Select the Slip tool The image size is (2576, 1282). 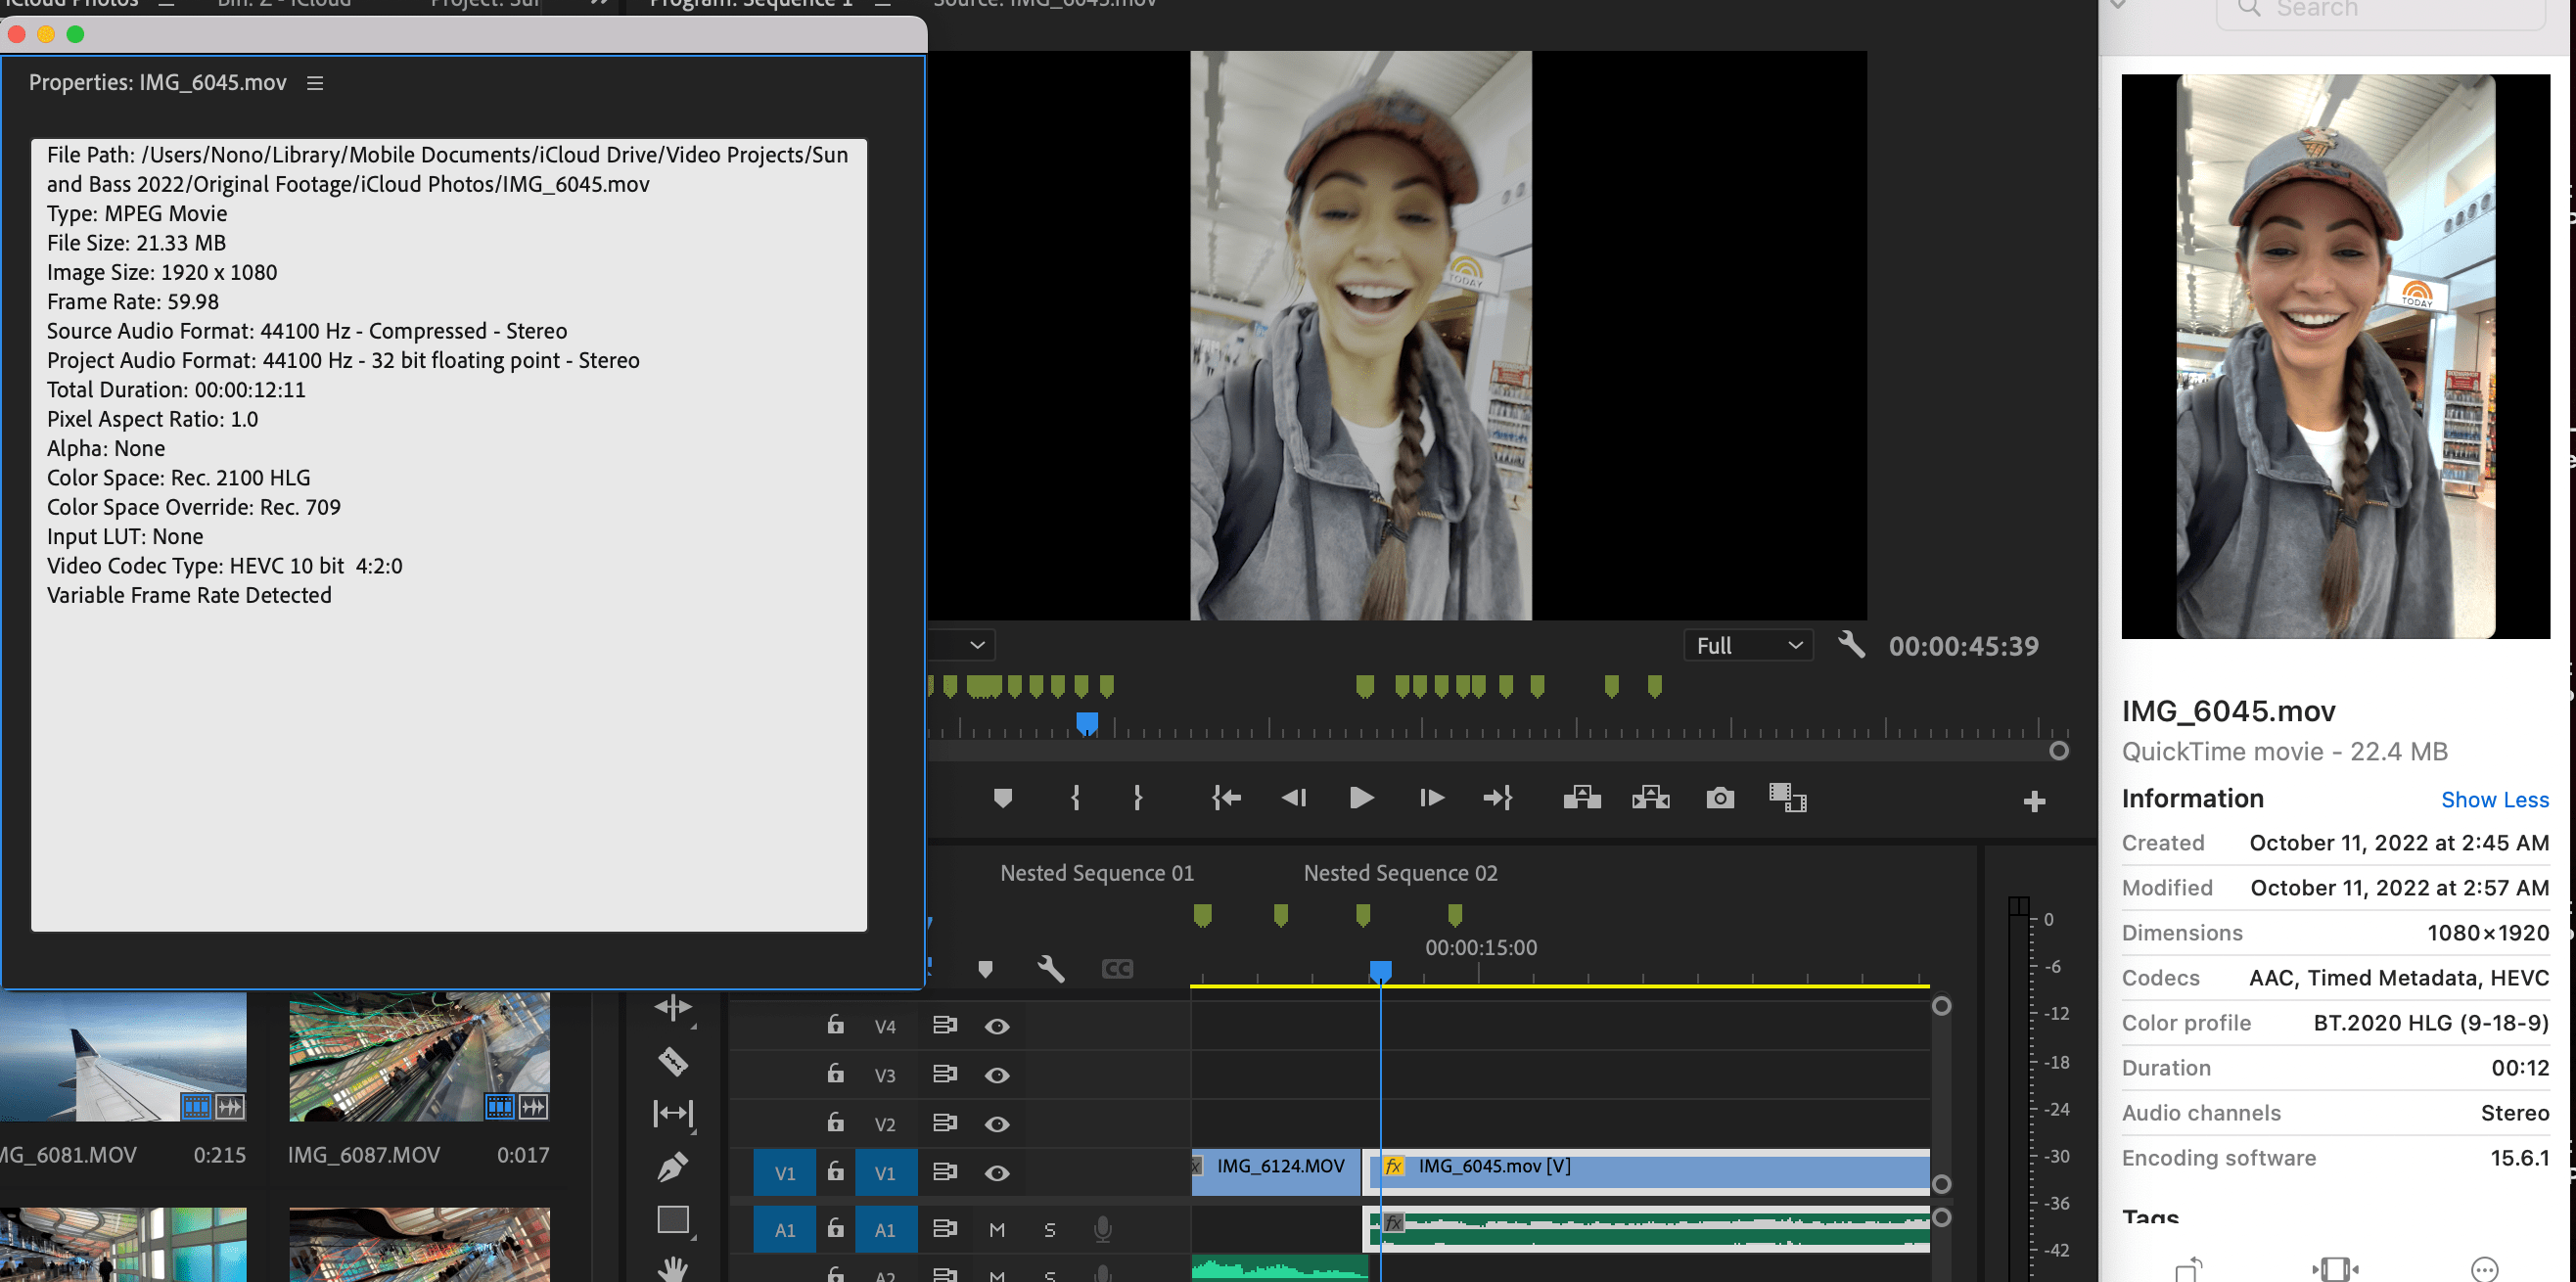point(675,1113)
